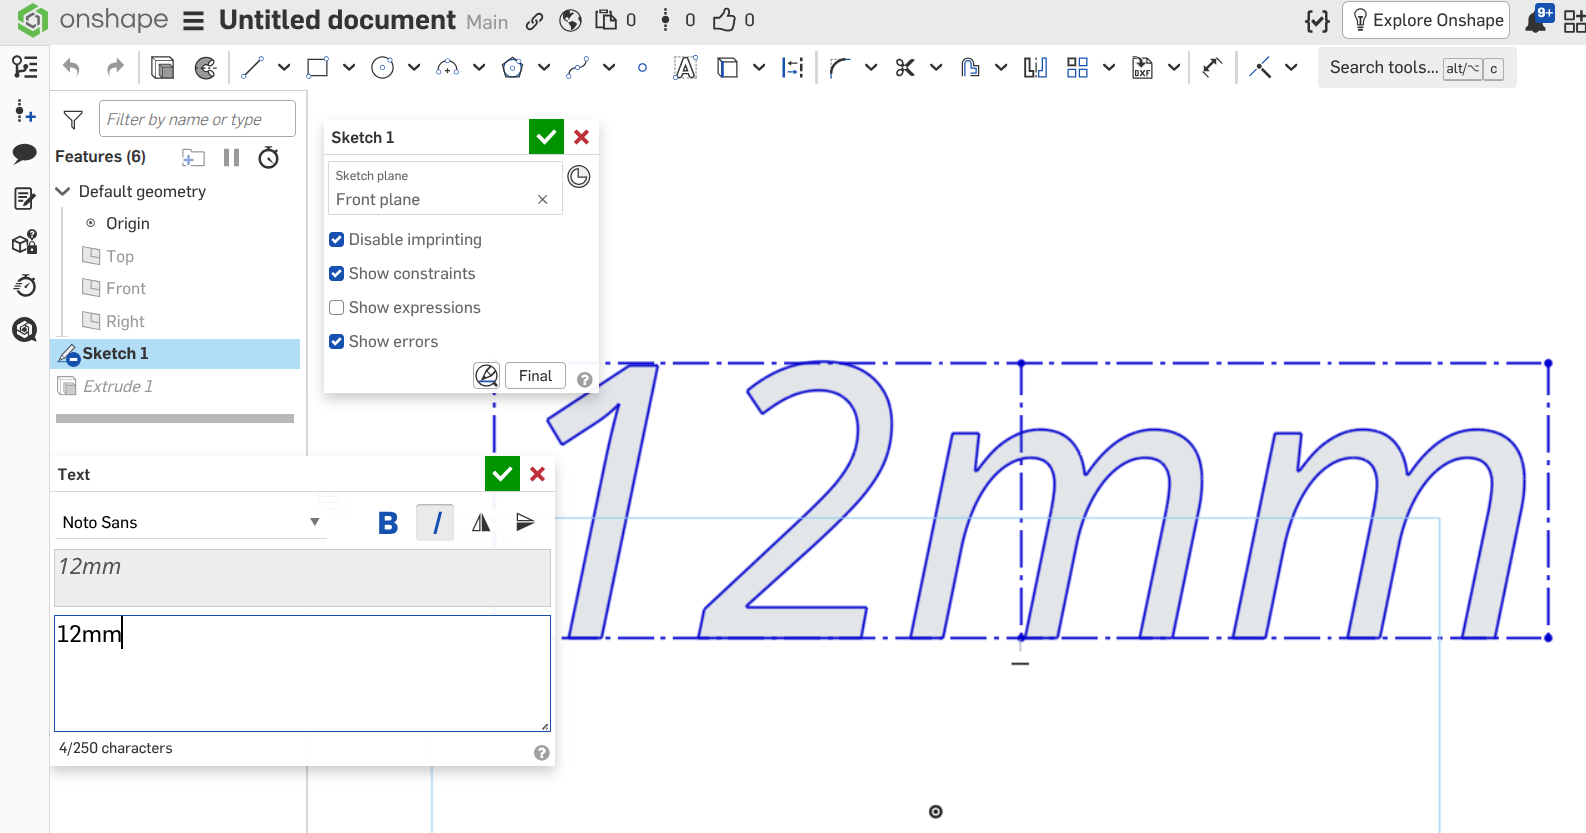The width and height of the screenshot is (1586, 833).
Task: Click the 12mm text entry box
Action: click(x=302, y=673)
